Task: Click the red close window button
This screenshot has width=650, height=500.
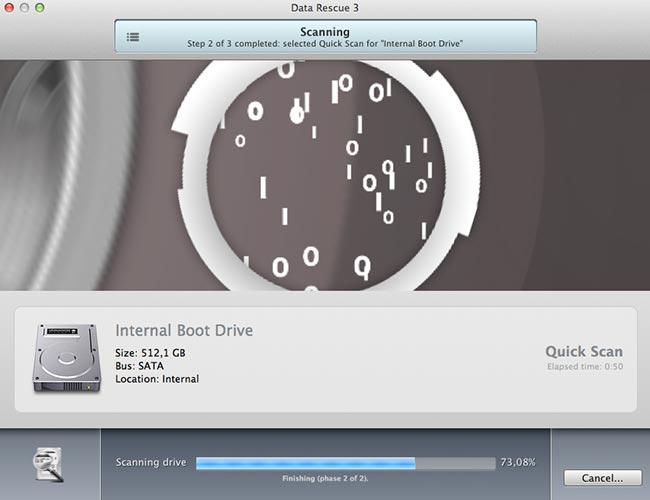Action: click(x=9, y=7)
